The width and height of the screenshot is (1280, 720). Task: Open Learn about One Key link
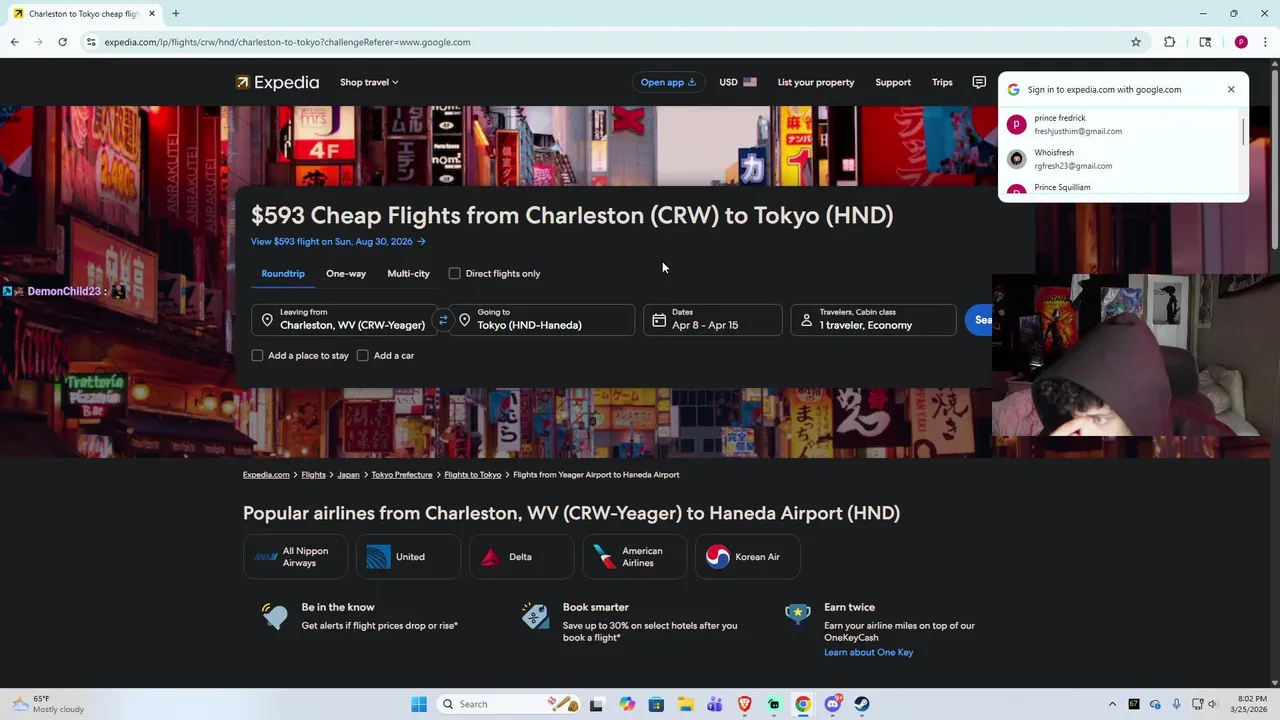tap(868, 652)
